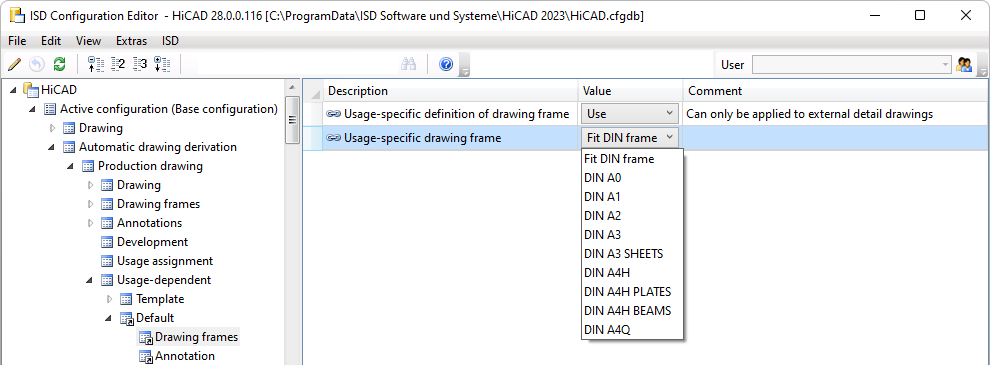The width and height of the screenshot is (990, 365).
Task: Open the blue help question mark icon
Action: (446, 64)
